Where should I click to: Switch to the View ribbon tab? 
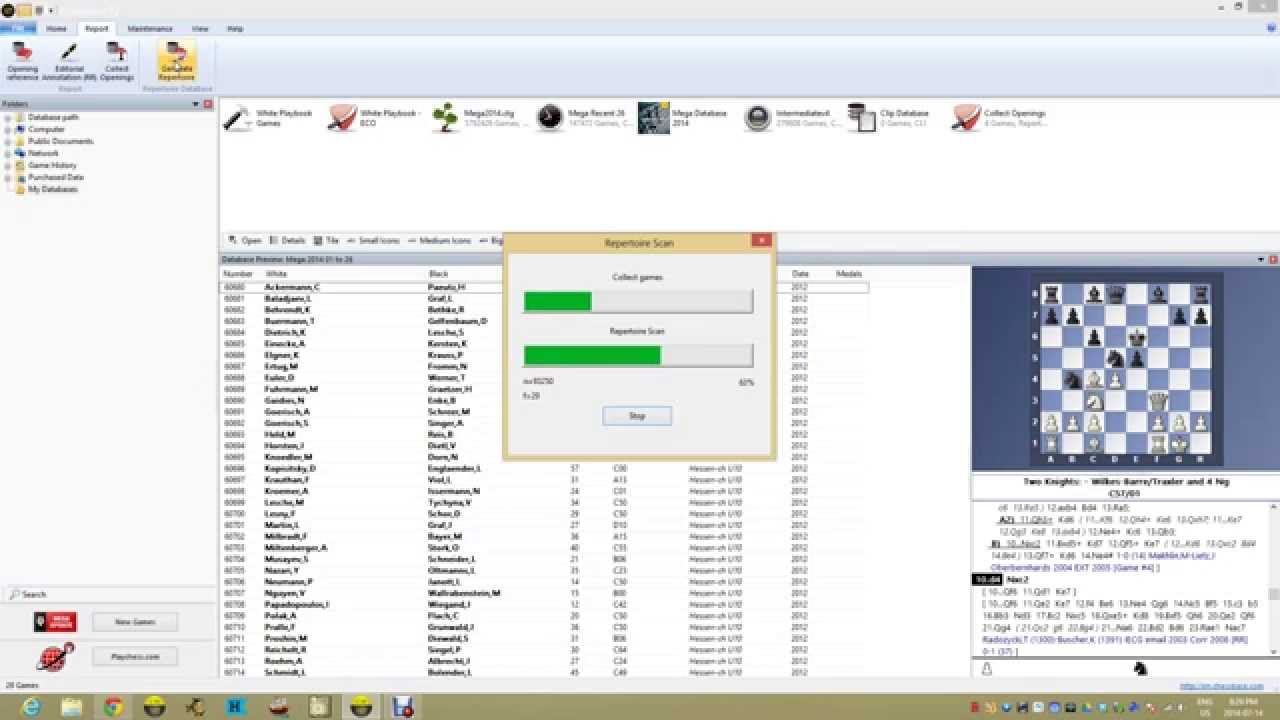tap(201, 29)
